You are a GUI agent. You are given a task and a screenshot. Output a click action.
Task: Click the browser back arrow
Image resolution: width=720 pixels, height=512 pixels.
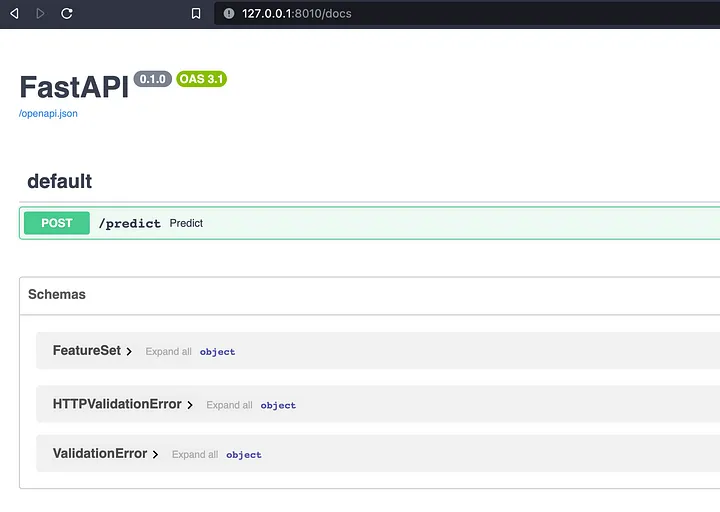pos(14,14)
